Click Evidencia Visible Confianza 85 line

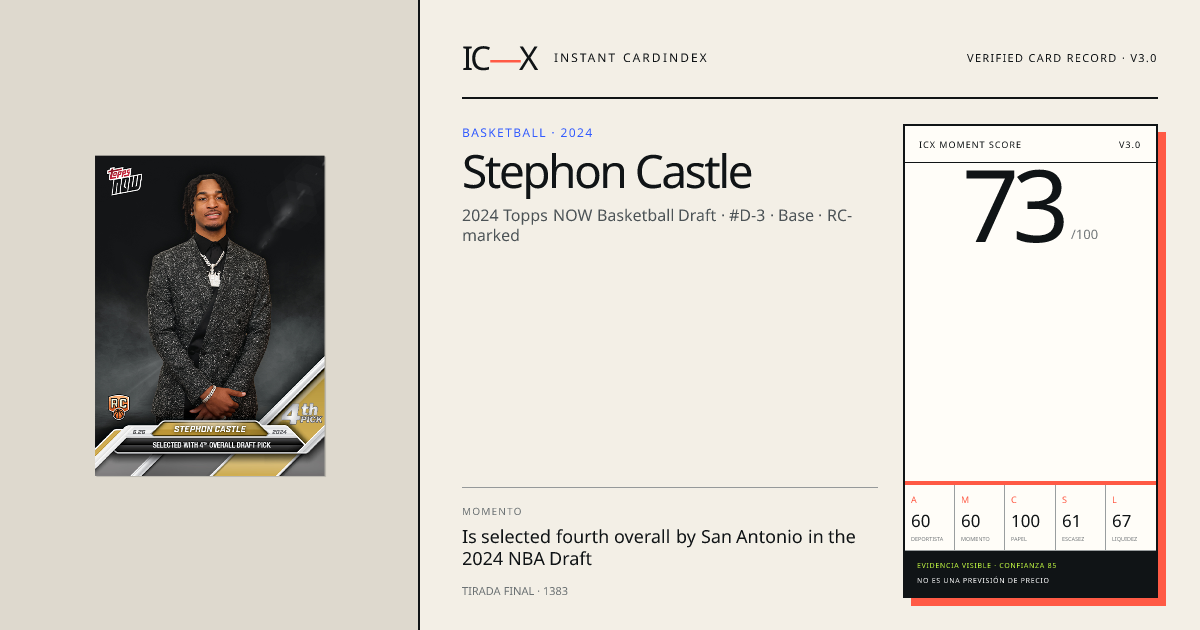click(x=986, y=565)
